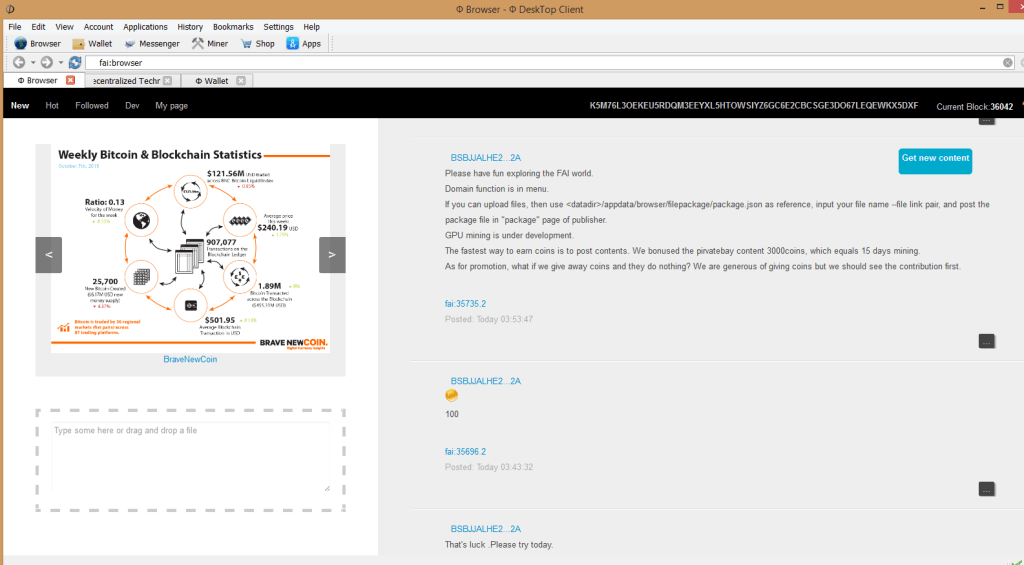This screenshot has height=565, width=1024.
Task: Open the Settings menu
Action: [278, 27]
